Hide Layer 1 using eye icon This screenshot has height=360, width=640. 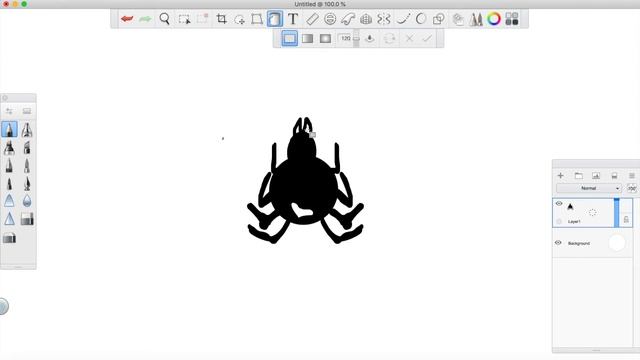point(559,203)
